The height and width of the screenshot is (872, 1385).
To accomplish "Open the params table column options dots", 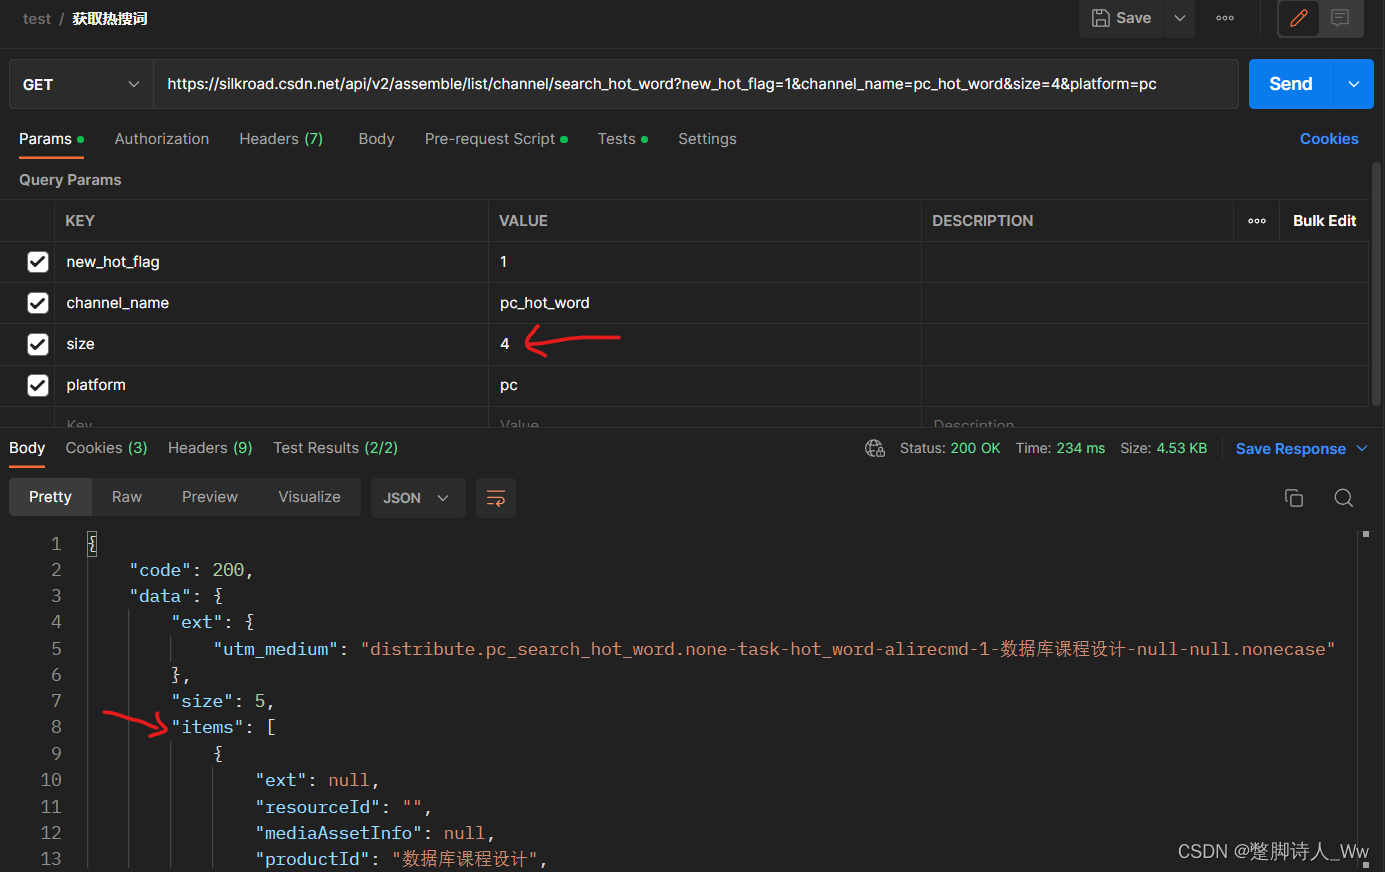I will coord(1257,221).
